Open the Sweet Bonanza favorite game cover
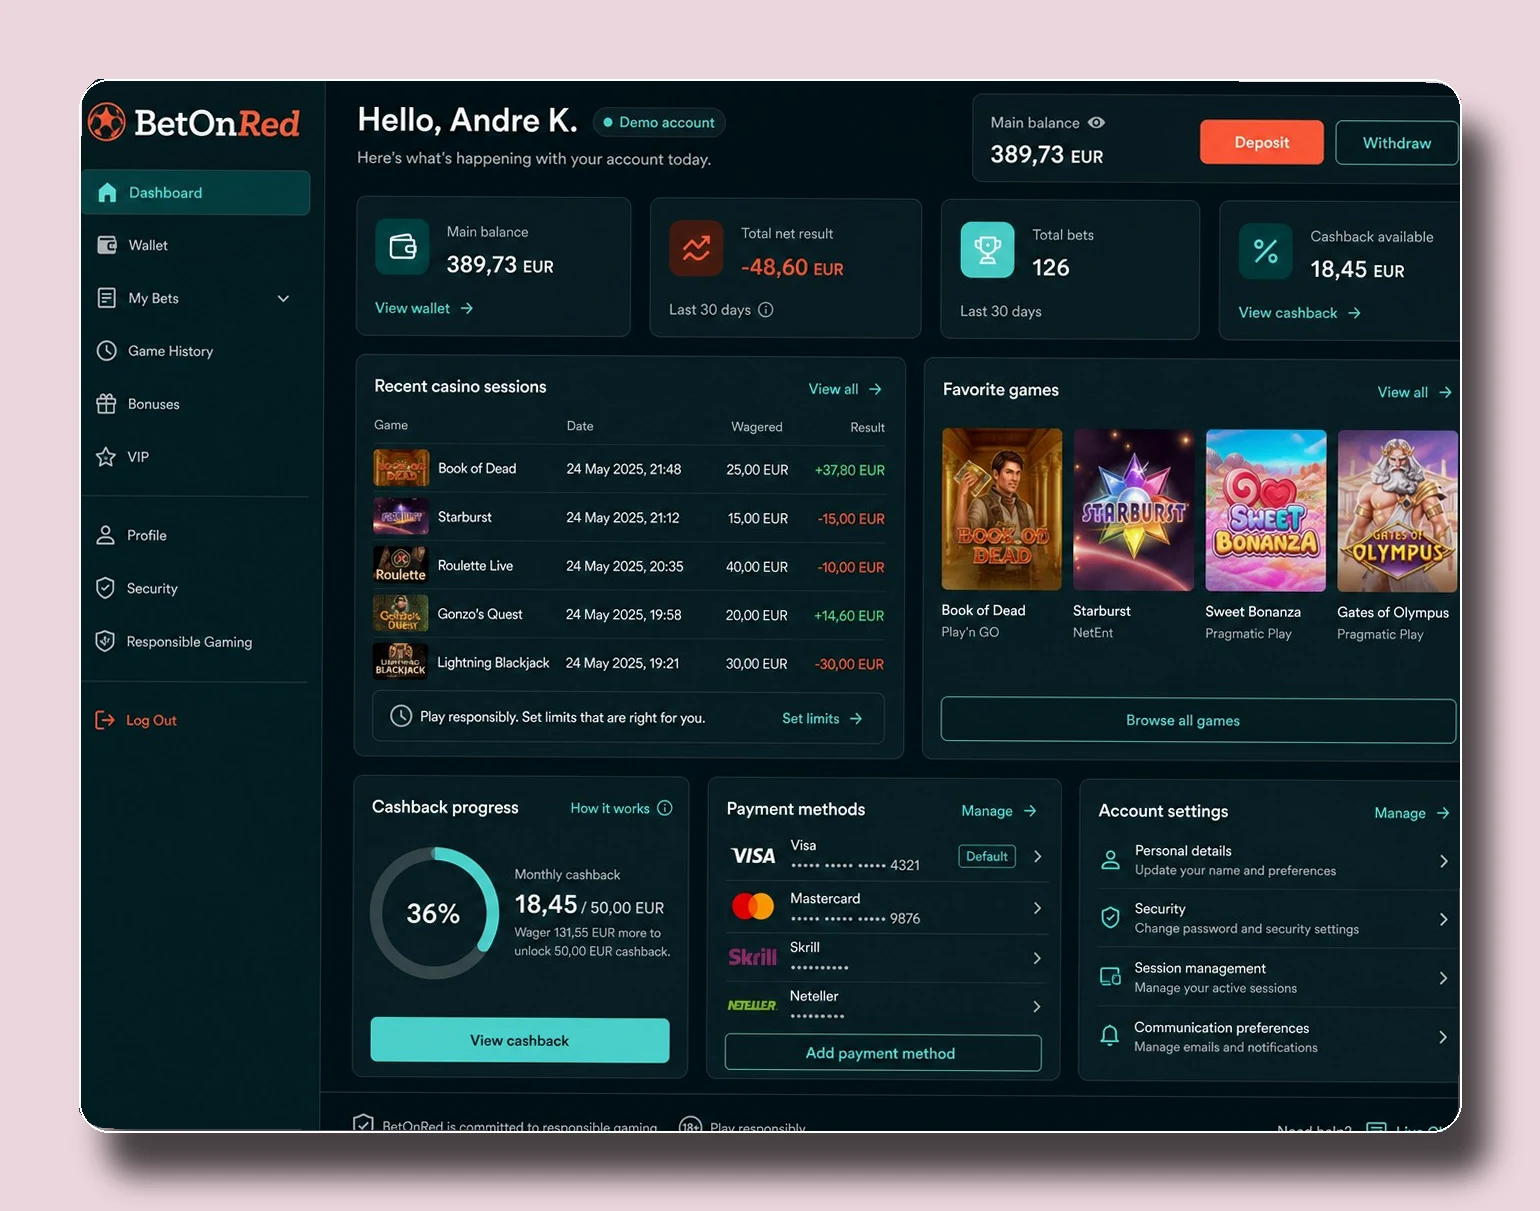 (x=1266, y=511)
